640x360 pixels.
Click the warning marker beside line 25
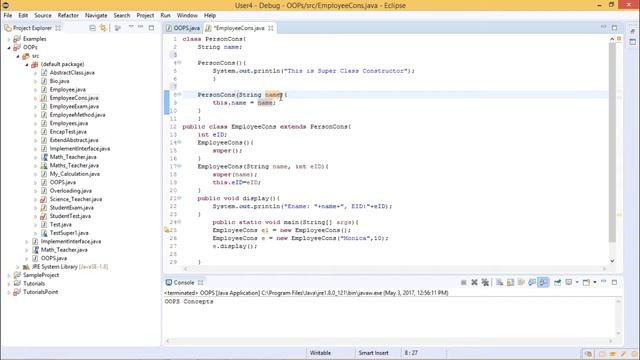pos(167,230)
